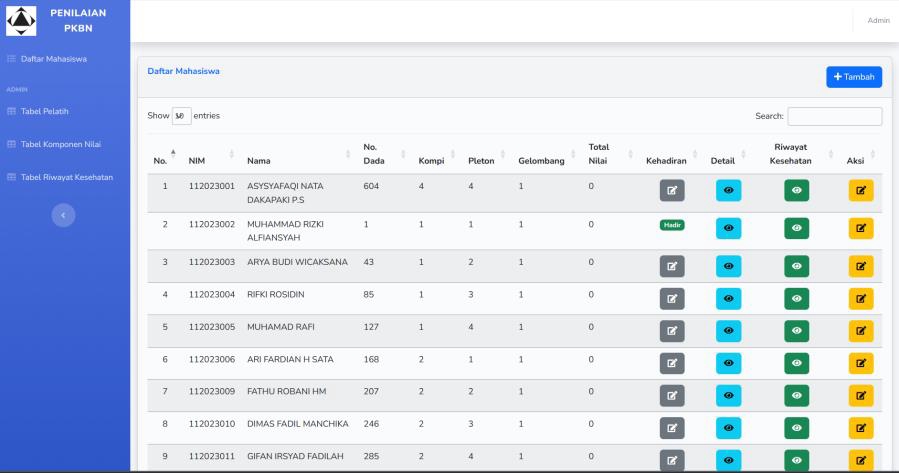Focus the Search input field

(x=834, y=116)
